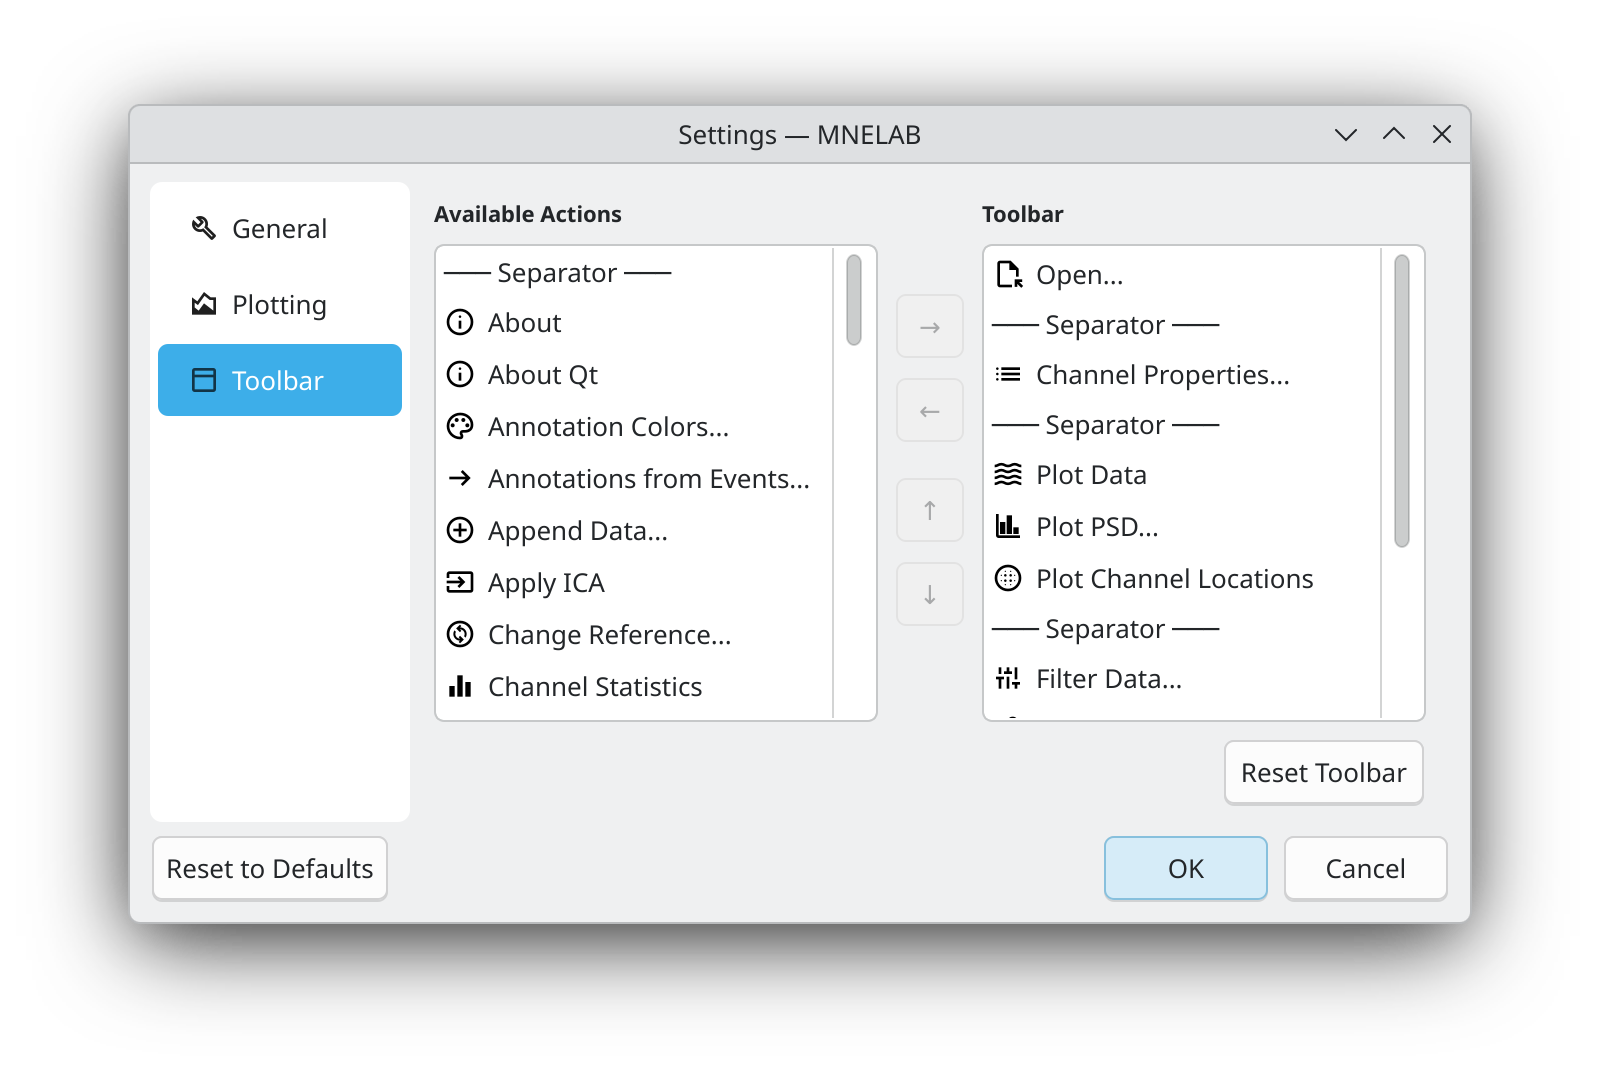Click the info icon next to About
Image resolution: width=1600 pixels, height=1076 pixels.
460,323
